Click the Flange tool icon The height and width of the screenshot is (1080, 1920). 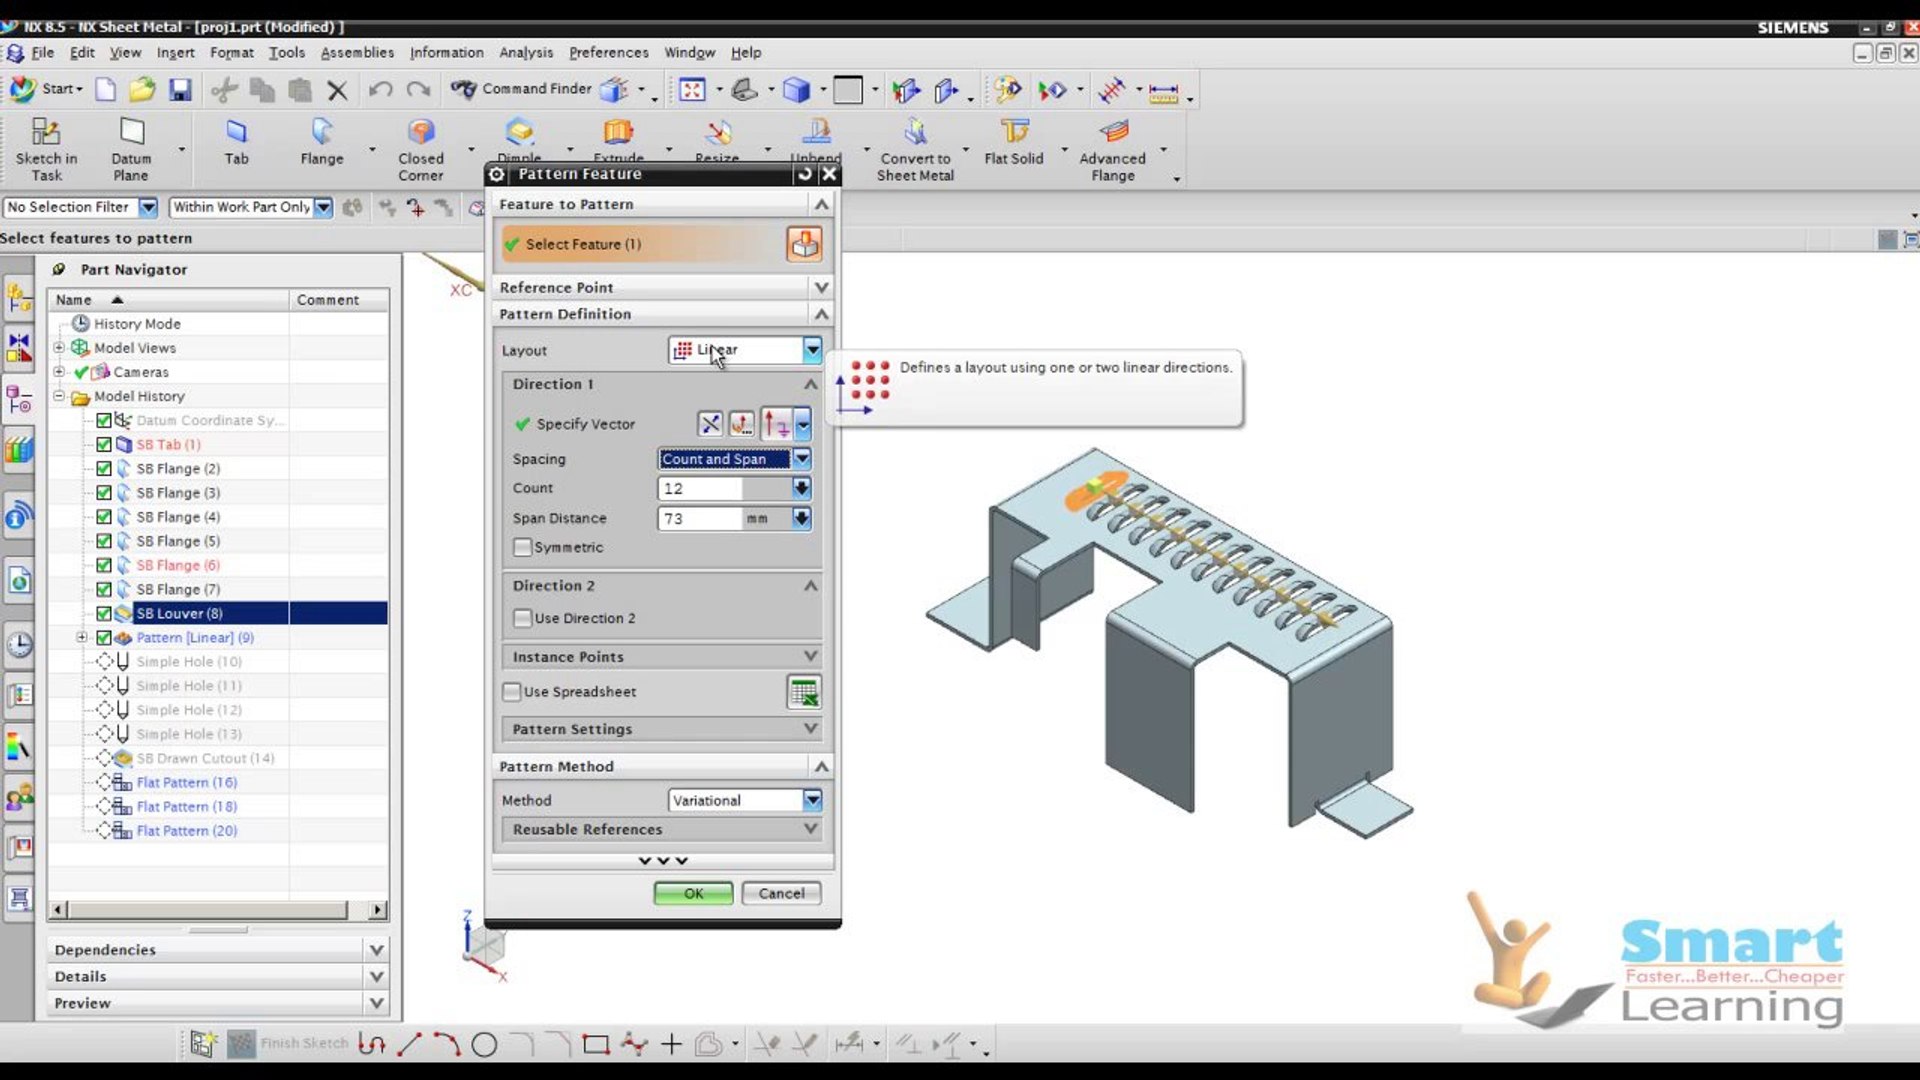point(321,133)
